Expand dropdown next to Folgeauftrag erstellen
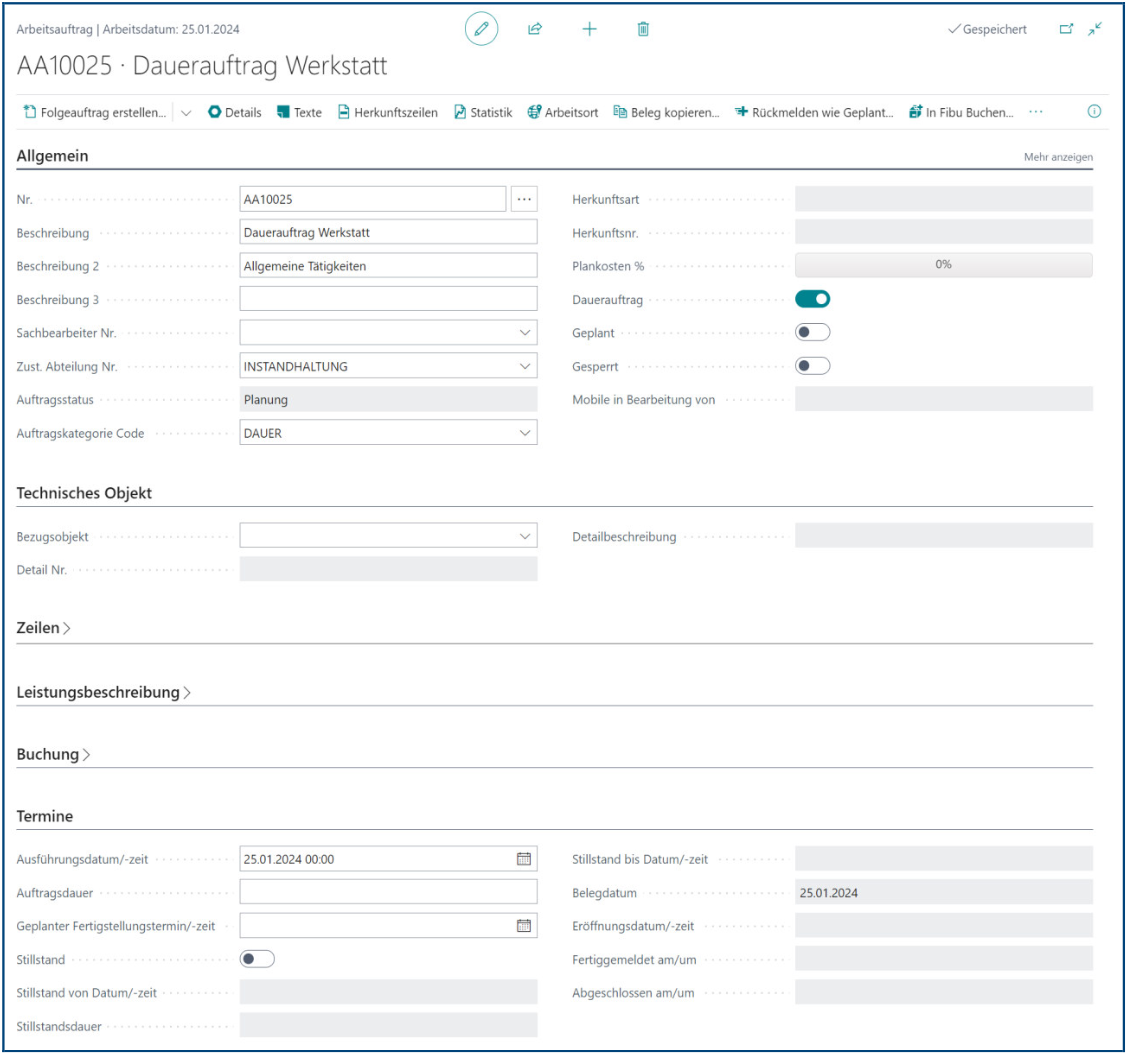The width and height of the screenshot is (1128, 1055). (x=186, y=113)
